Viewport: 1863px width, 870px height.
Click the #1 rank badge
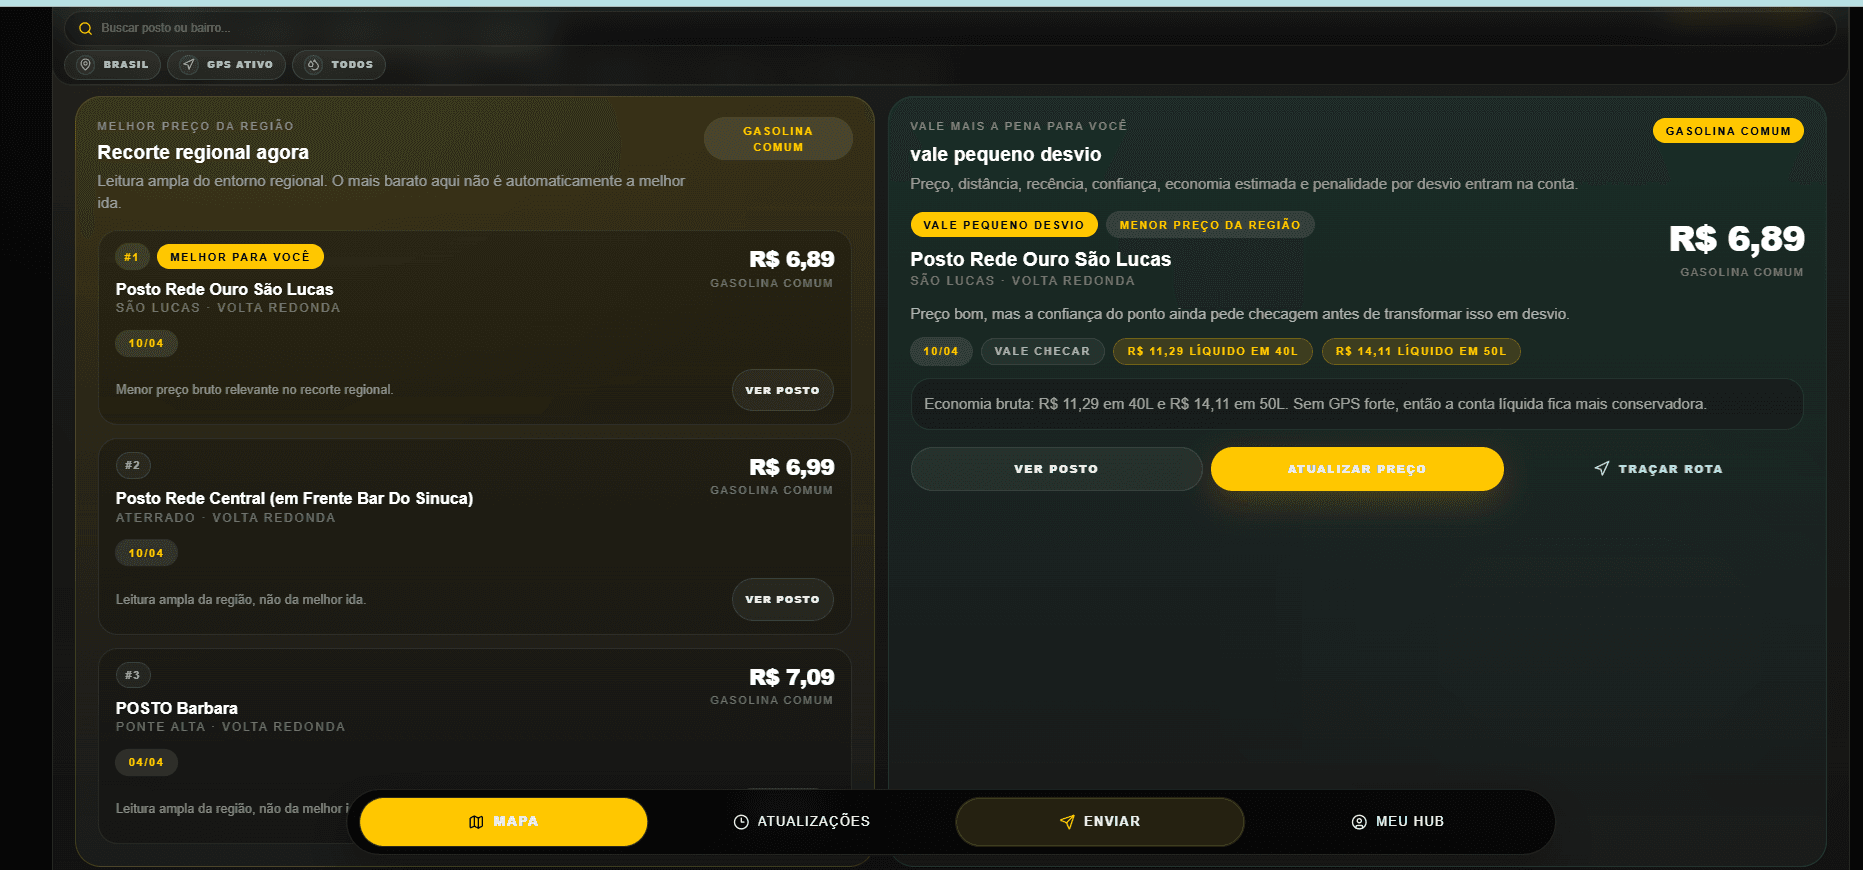point(132,257)
